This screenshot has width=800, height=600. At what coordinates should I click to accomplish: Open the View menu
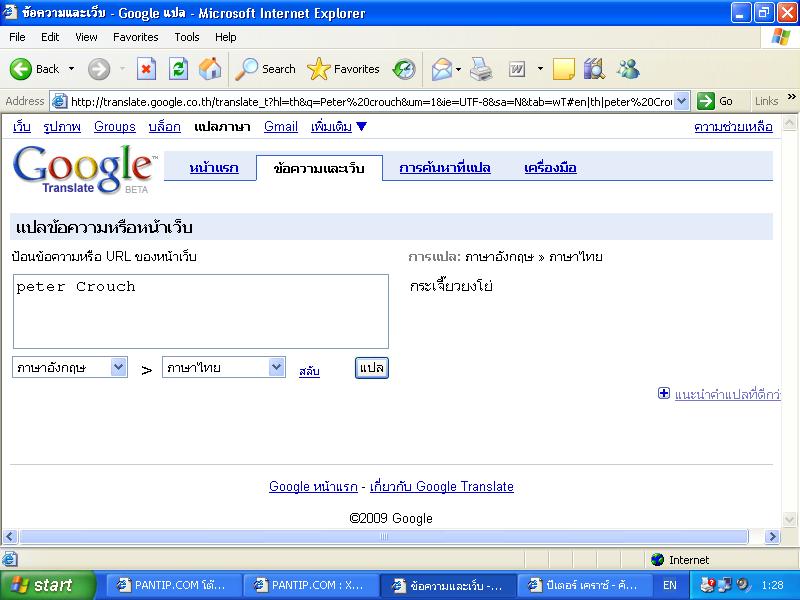(86, 37)
